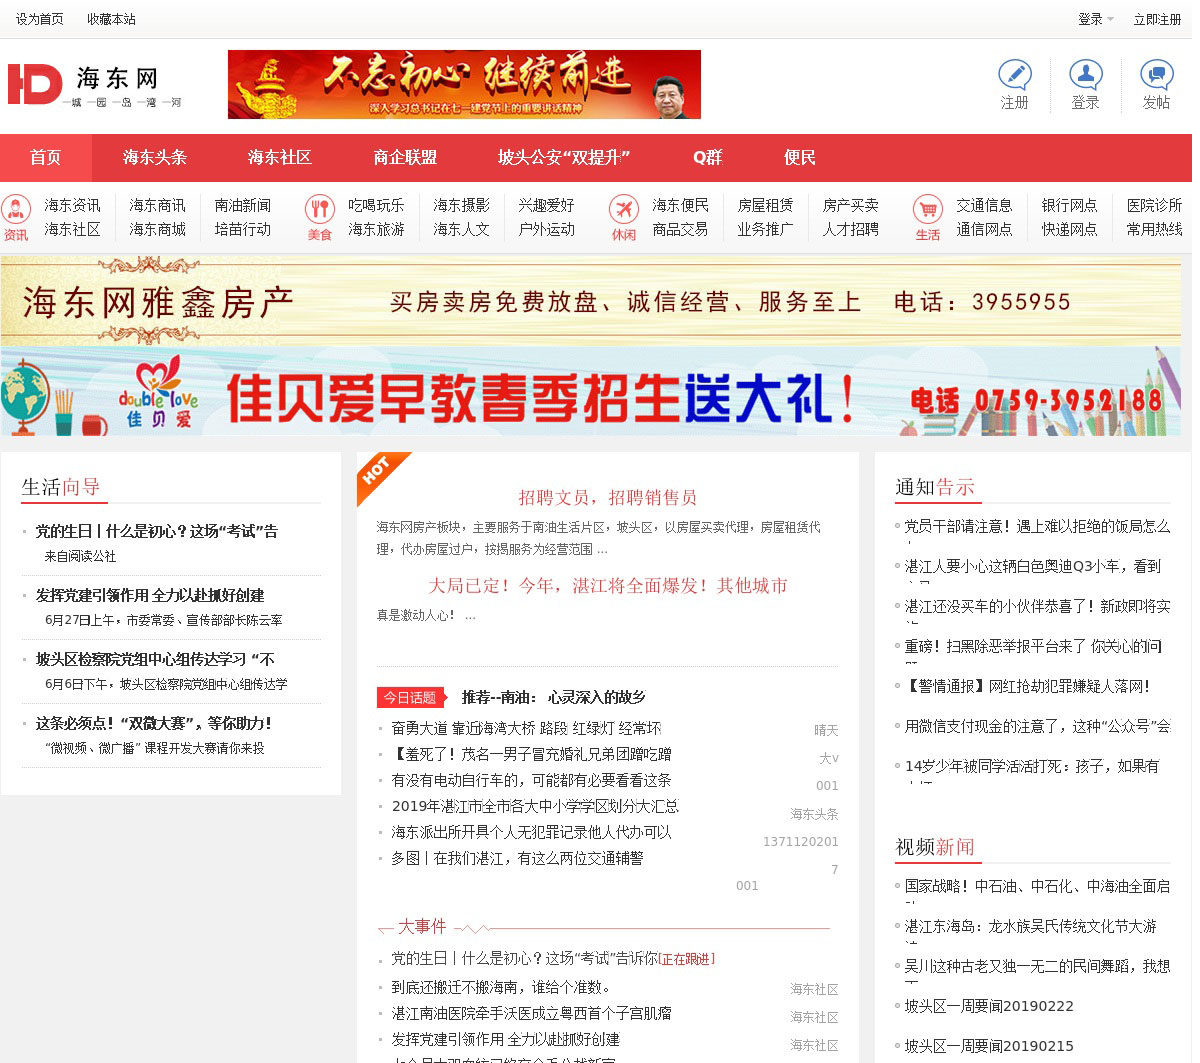Viewport: 1200px width, 1063px height.
Task: Click the 登录 user icon in header
Action: (1085, 75)
